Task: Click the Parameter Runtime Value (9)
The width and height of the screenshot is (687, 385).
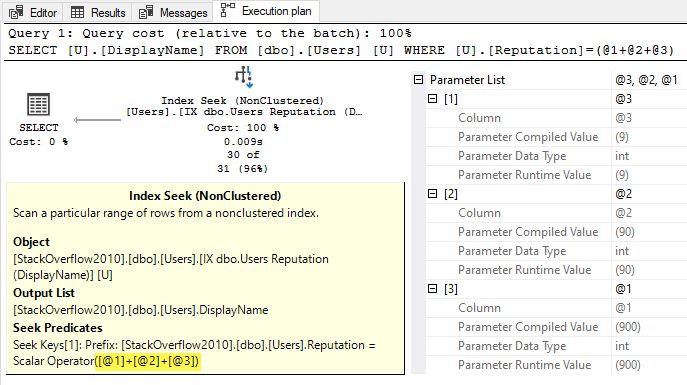Action: pyautogui.click(x=622, y=175)
